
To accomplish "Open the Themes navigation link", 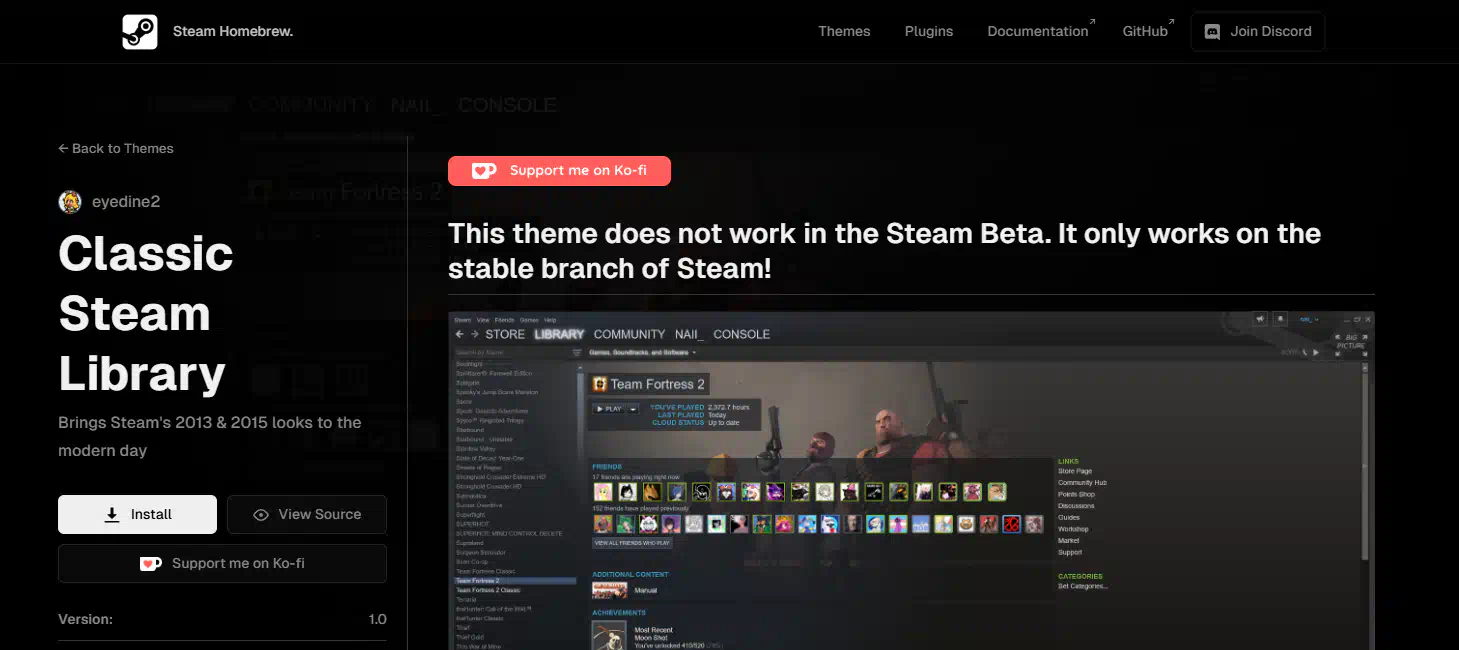I will click(844, 31).
